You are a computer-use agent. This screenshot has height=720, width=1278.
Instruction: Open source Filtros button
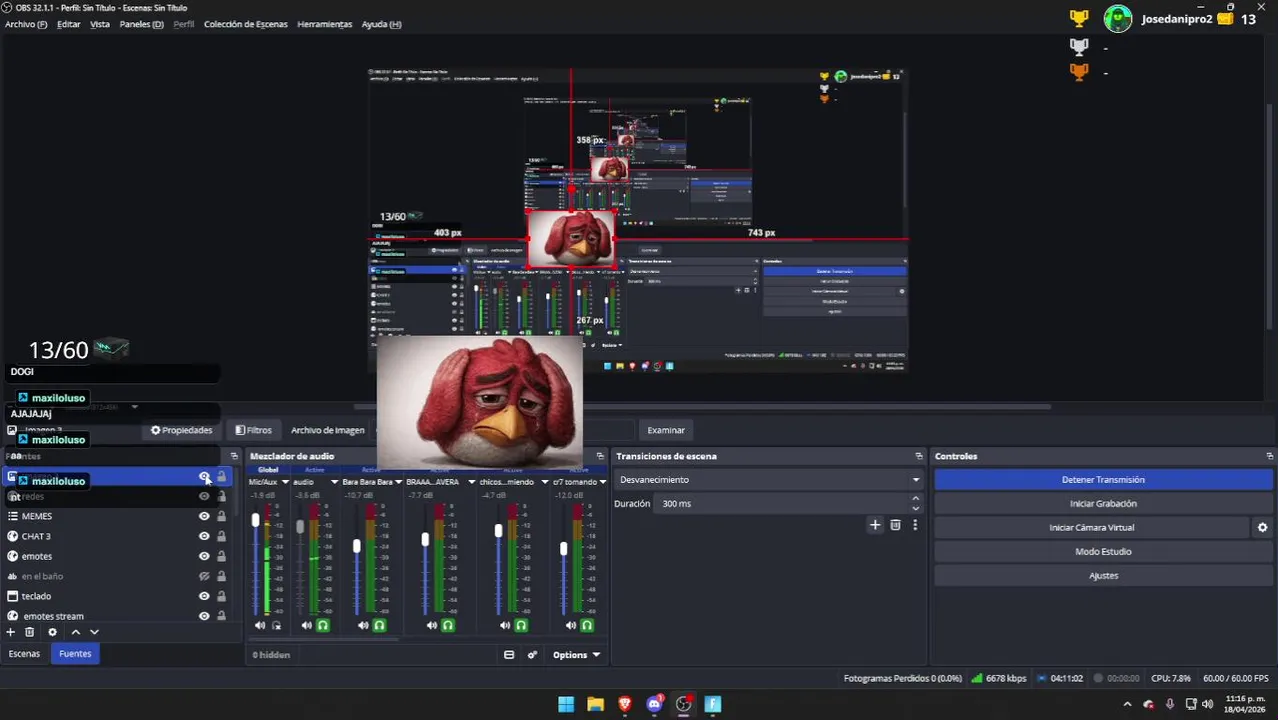(254, 430)
